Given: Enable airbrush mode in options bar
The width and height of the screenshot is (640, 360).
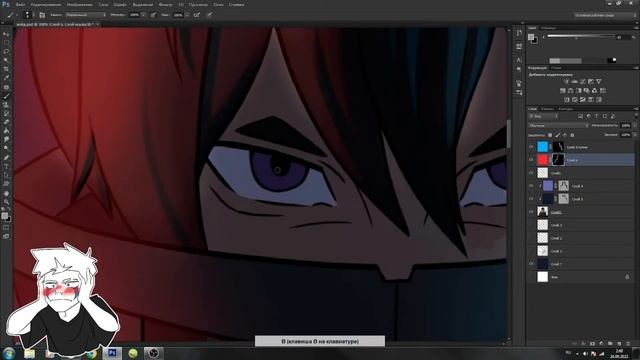Looking at the screenshot, I should (x=197, y=15).
